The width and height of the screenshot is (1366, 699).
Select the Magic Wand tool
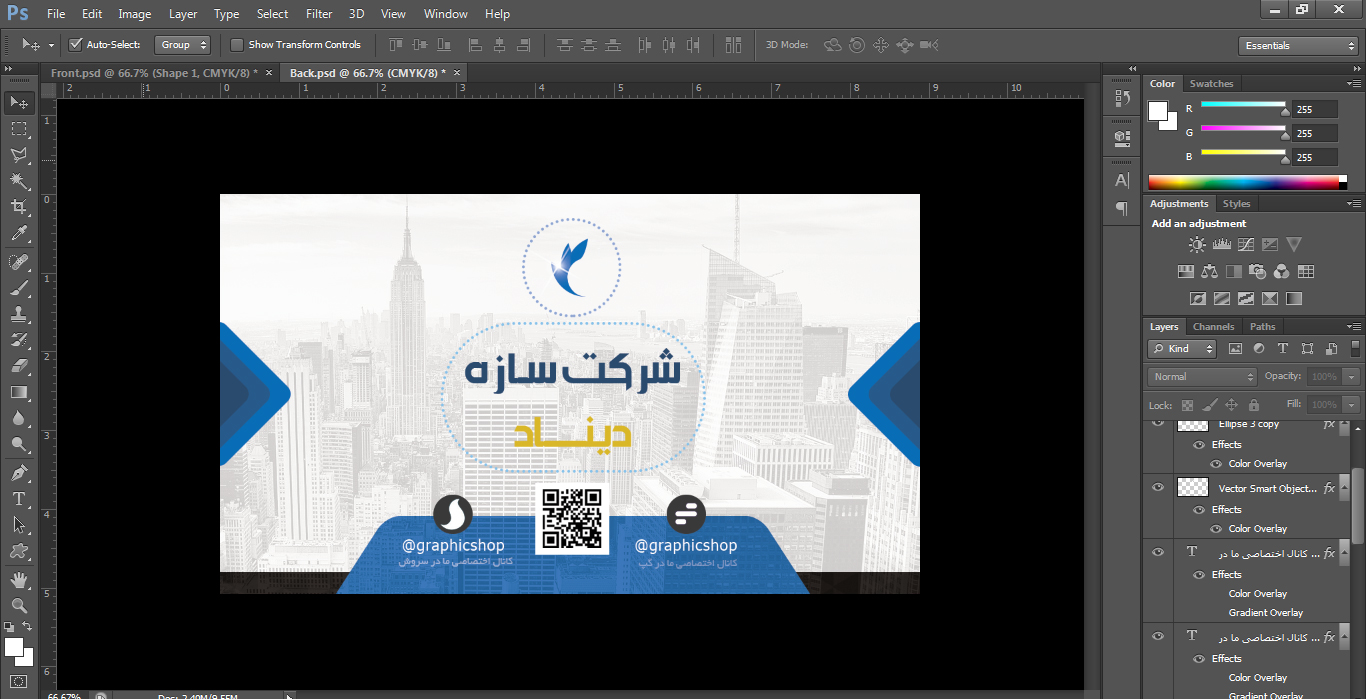[x=18, y=181]
